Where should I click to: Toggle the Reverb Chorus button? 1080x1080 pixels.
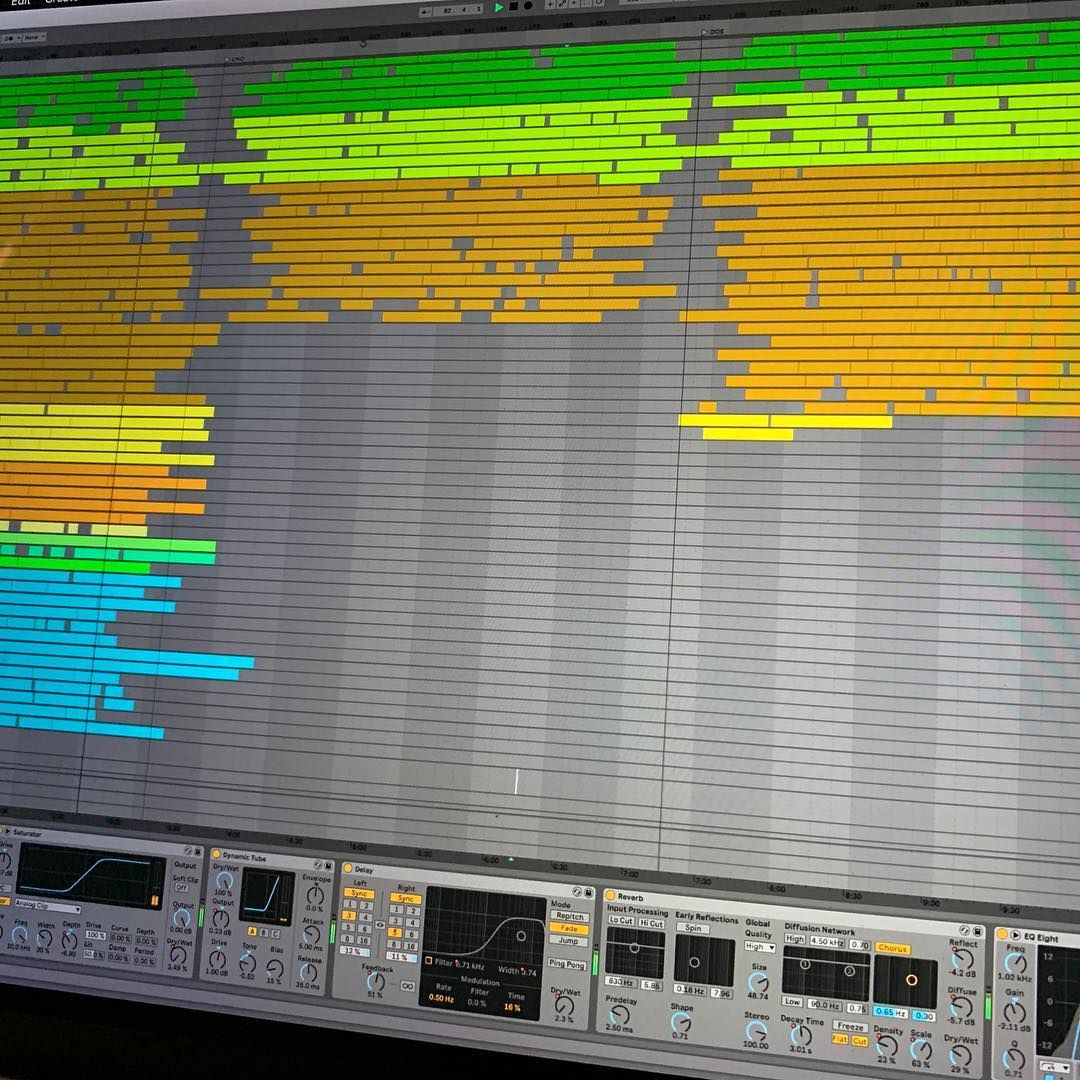[893, 948]
